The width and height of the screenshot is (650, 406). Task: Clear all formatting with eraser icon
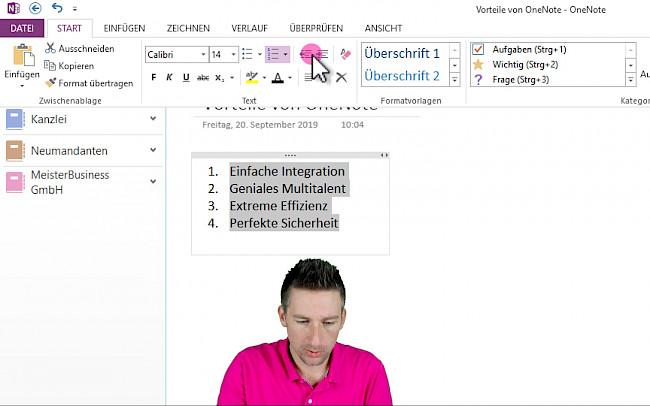point(346,54)
